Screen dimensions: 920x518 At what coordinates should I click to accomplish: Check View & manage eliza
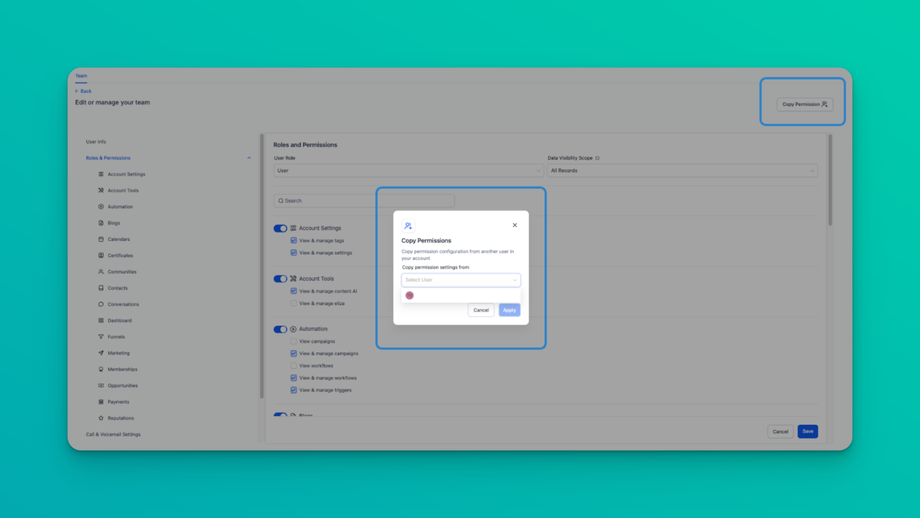293,303
